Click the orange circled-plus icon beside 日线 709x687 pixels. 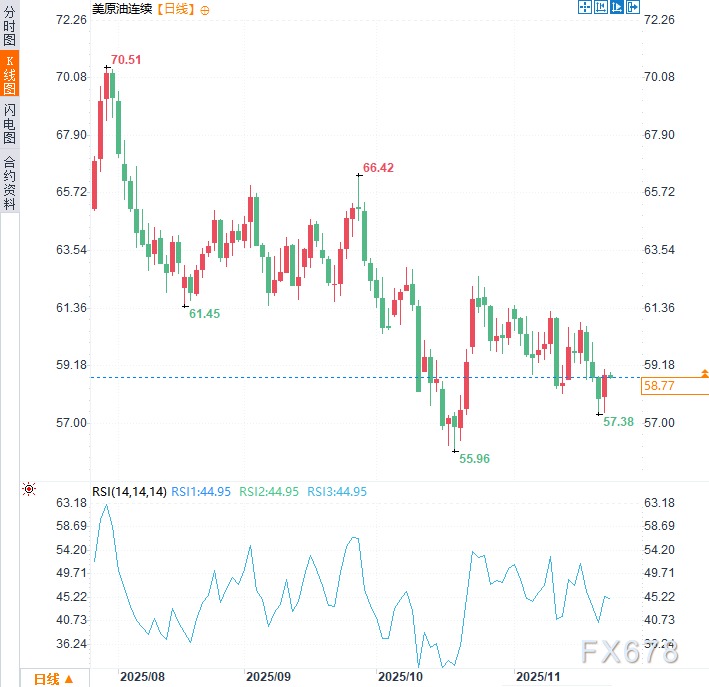(x=205, y=9)
